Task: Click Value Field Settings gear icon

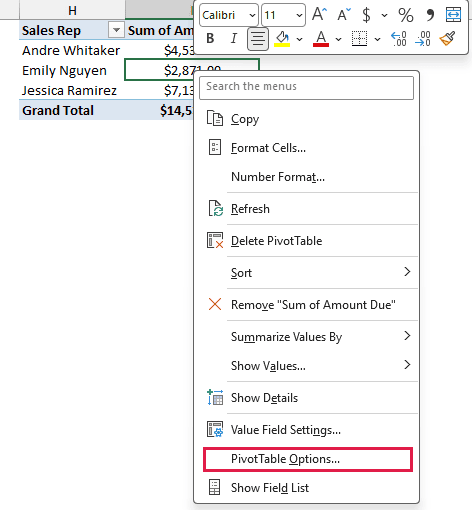Action: [215, 429]
